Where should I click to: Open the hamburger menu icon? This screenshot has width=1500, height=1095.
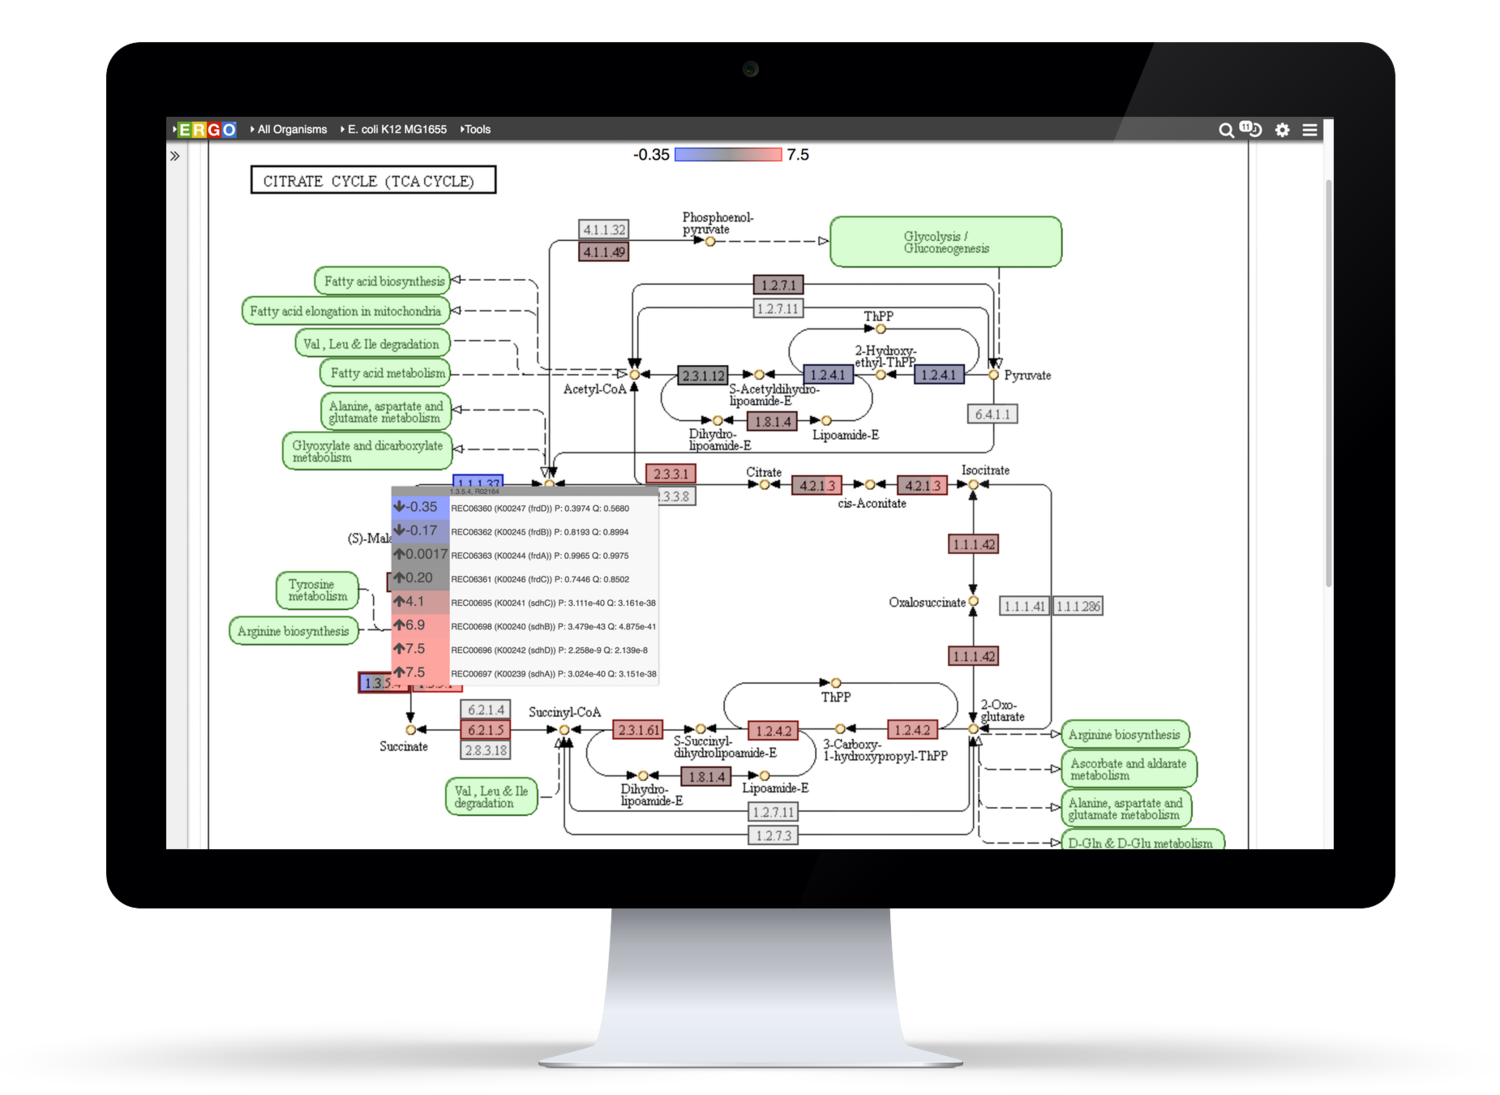(x=1310, y=130)
